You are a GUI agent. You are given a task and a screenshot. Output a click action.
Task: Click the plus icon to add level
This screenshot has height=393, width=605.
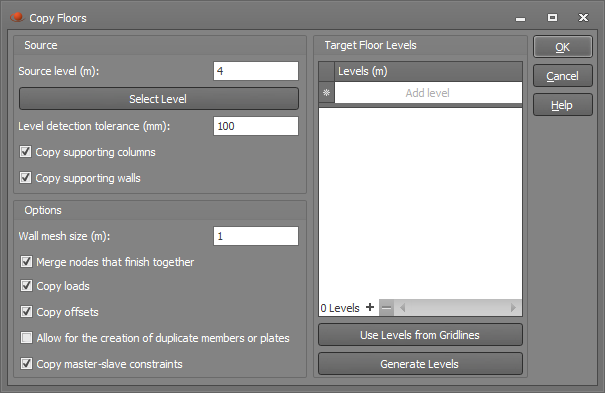[x=370, y=307]
